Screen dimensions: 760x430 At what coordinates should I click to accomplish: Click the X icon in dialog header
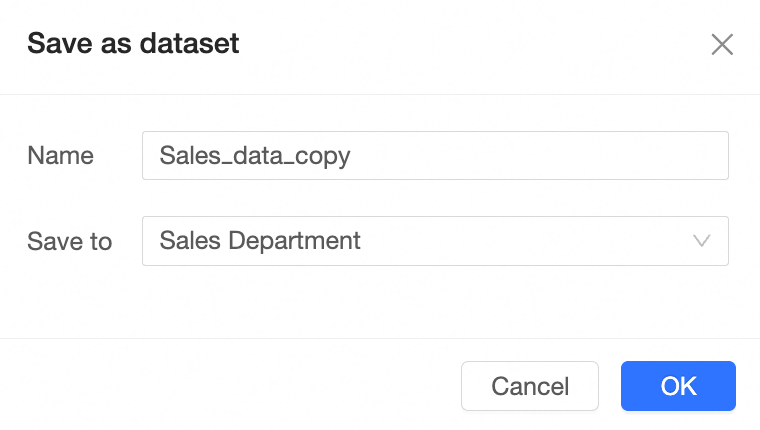coord(722,44)
